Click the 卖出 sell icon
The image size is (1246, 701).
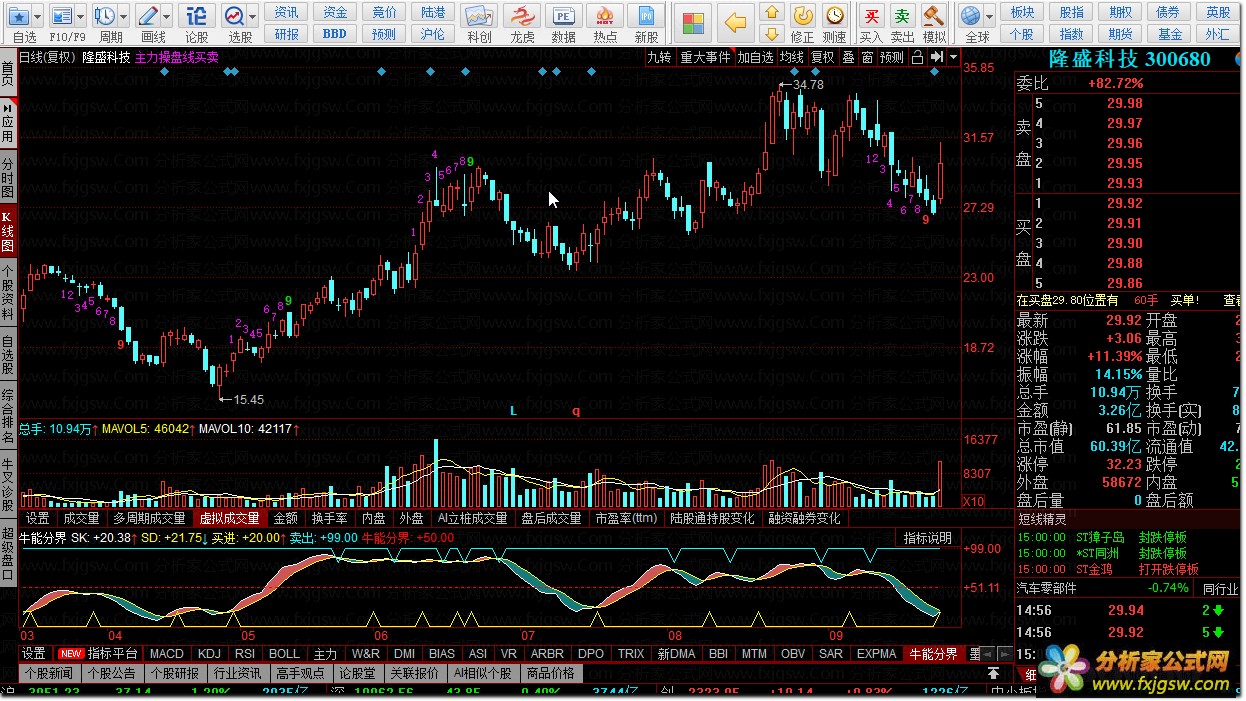903,16
